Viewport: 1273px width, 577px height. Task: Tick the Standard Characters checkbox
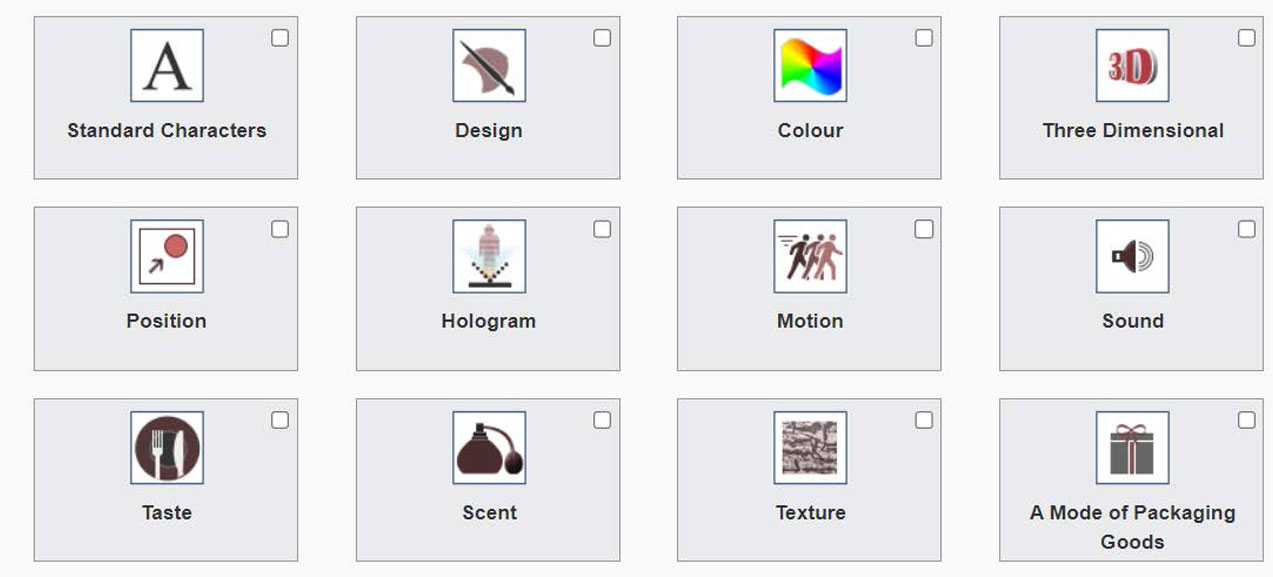280,38
